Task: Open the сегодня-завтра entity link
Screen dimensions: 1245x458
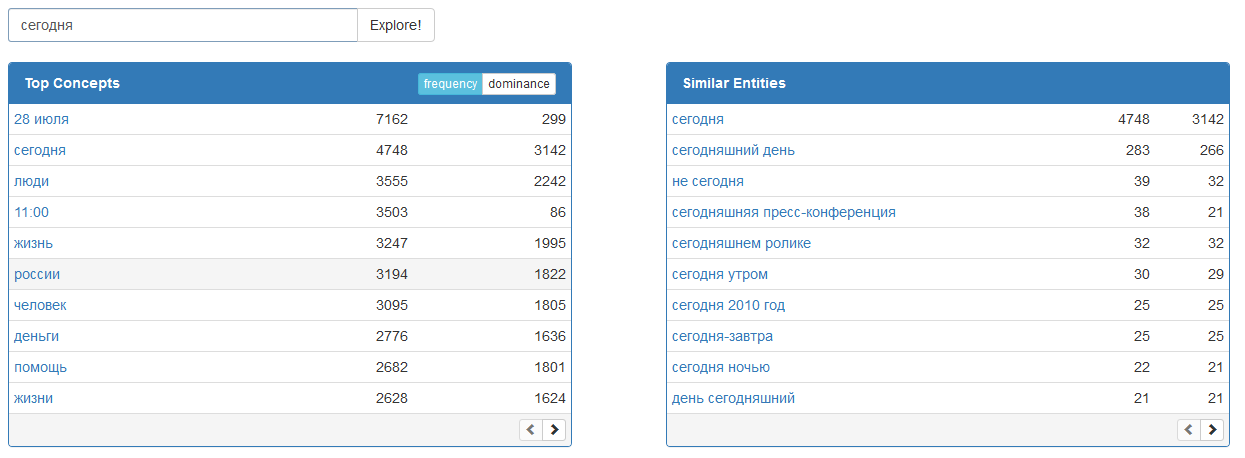Action: 722,336
